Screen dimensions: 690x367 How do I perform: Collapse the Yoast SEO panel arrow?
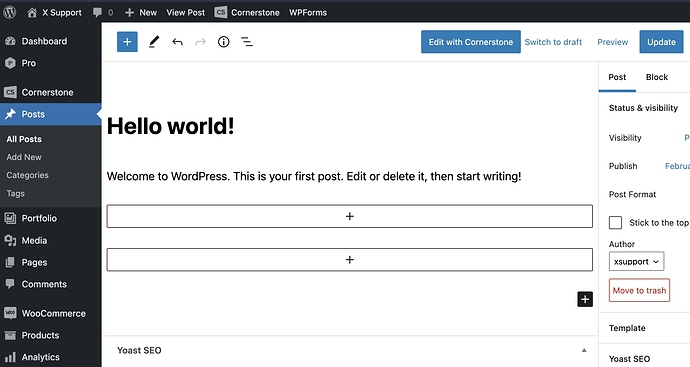pos(584,350)
